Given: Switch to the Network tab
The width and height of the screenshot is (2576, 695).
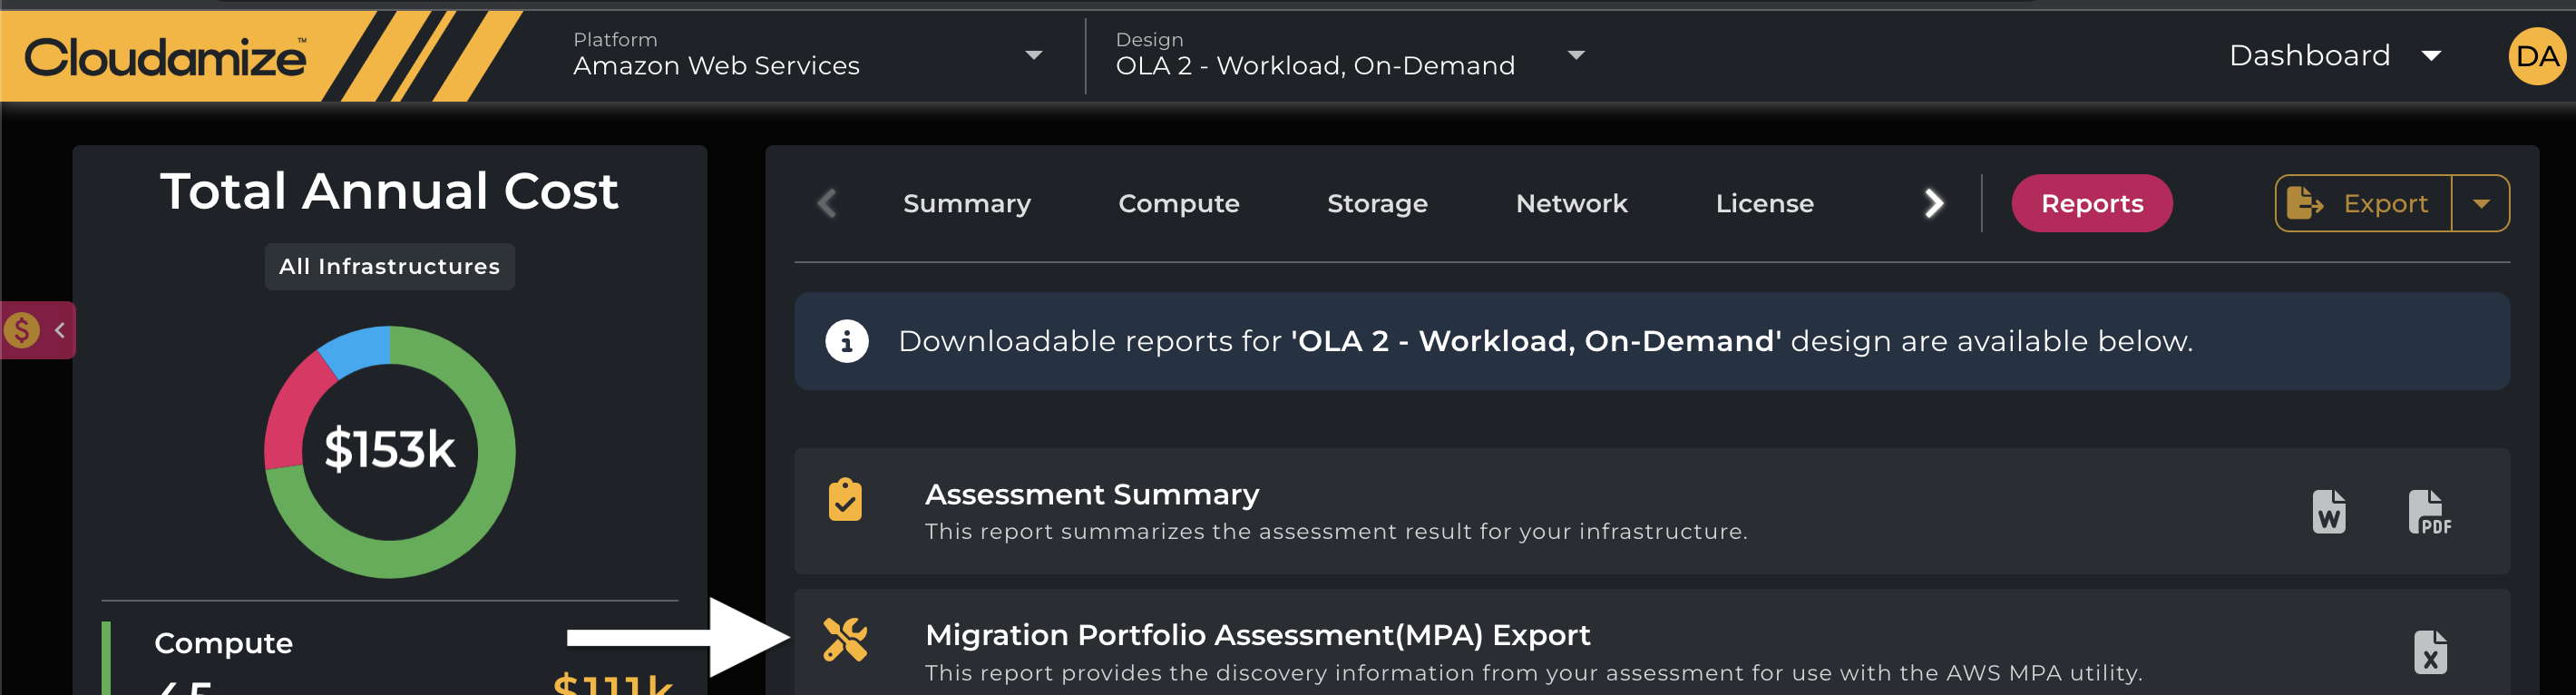Looking at the screenshot, I should [1571, 203].
